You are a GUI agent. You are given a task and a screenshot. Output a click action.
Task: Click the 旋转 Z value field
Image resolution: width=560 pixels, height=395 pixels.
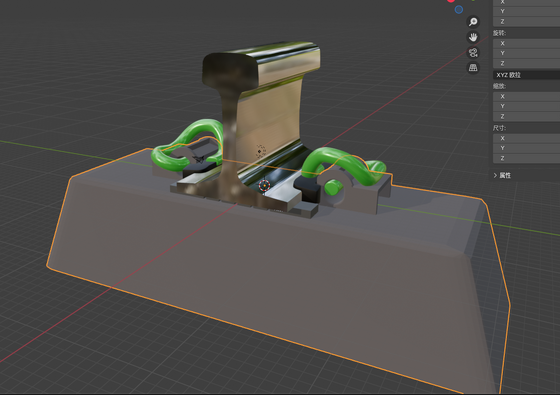(526, 63)
